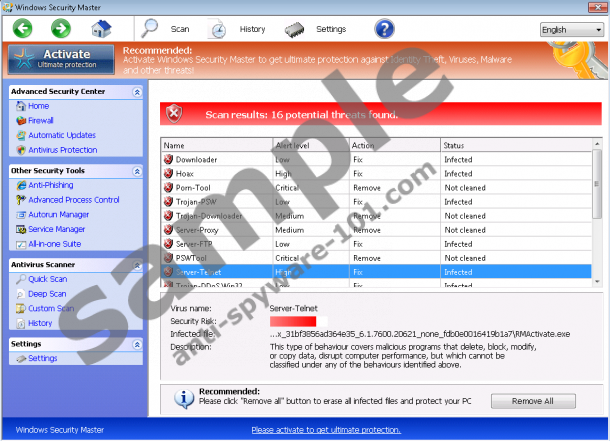Click the green back arrow icon
Viewport: 610px width, 441px height.
point(23,28)
